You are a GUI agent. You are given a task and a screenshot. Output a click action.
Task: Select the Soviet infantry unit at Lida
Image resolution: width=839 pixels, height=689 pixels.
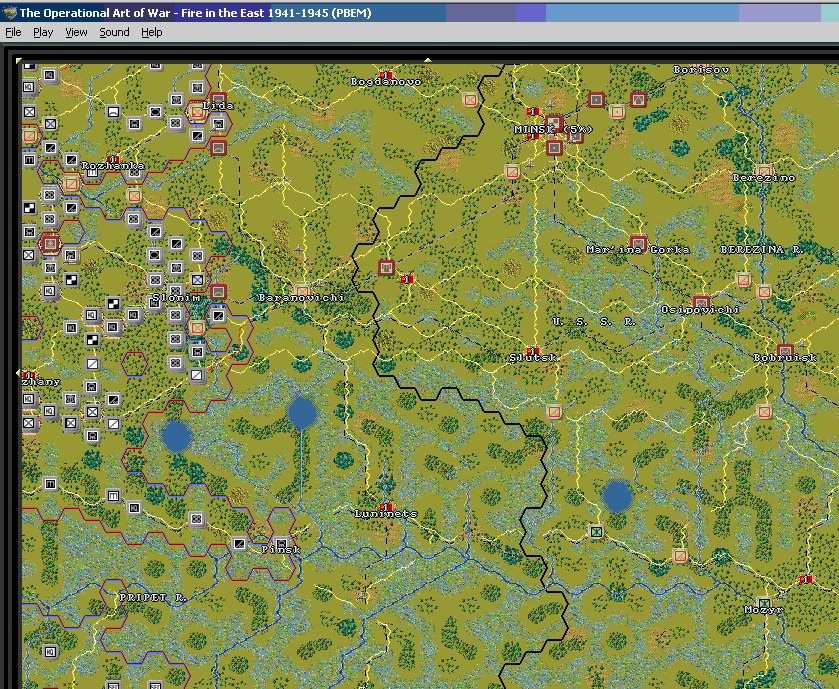[197, 112]
